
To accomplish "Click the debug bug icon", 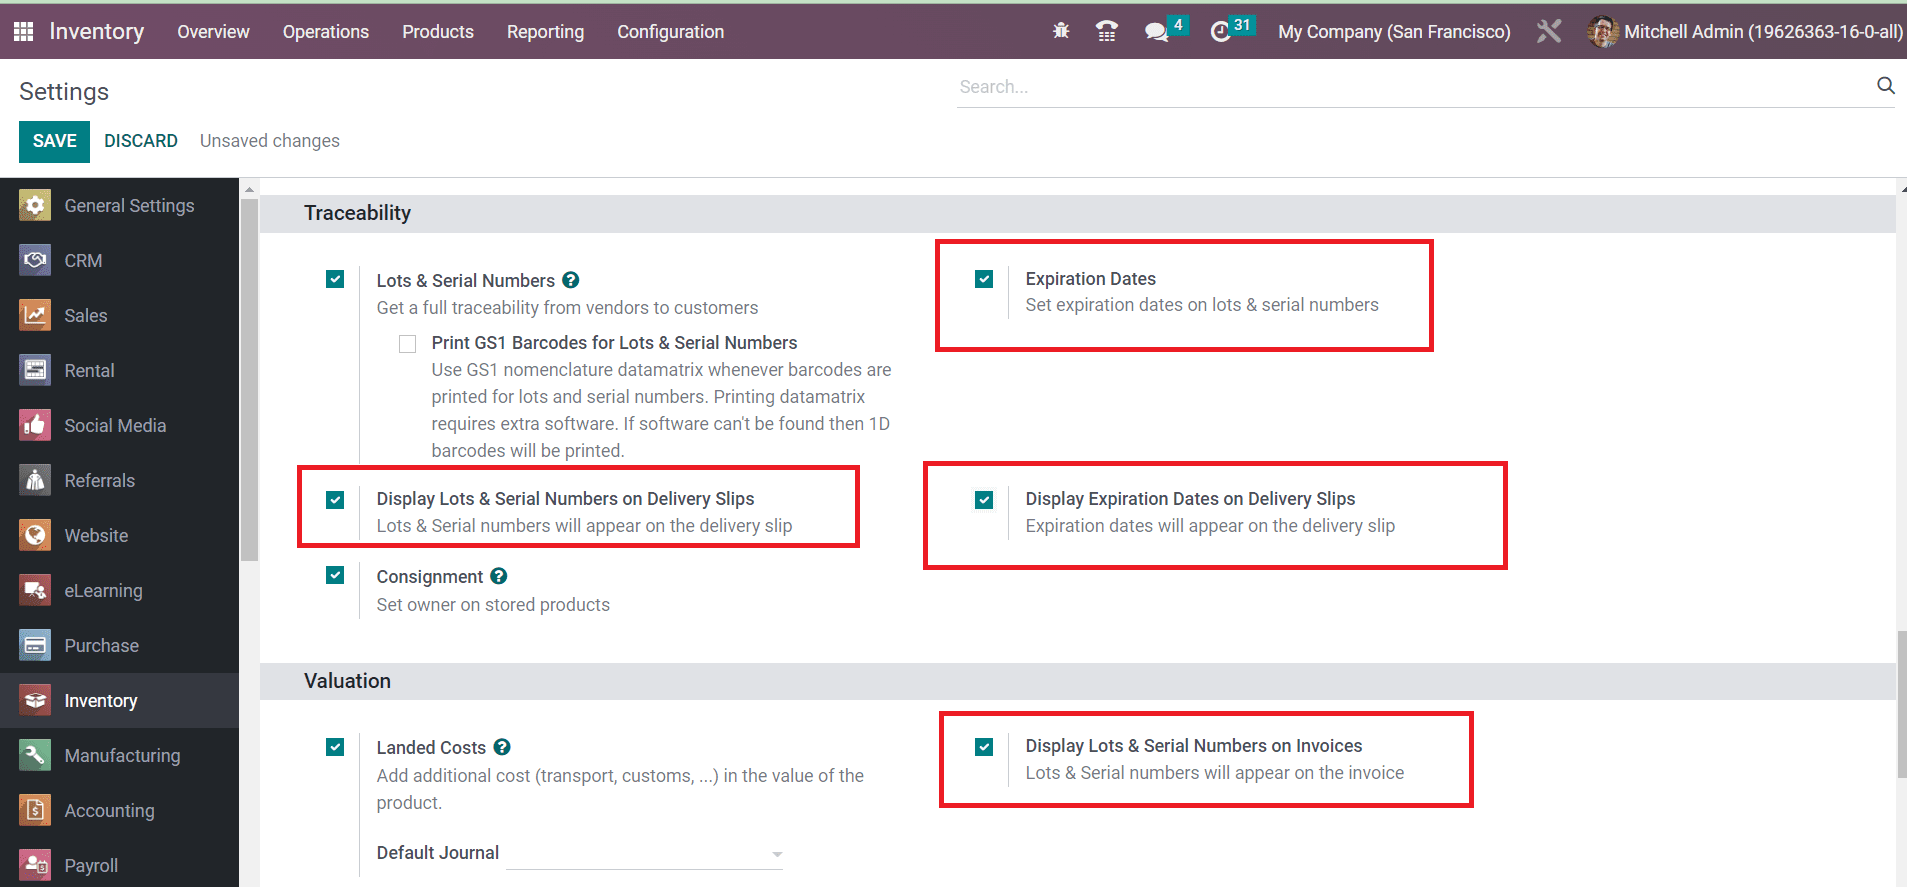I will pyautogui.click(x=1061, y=32).
